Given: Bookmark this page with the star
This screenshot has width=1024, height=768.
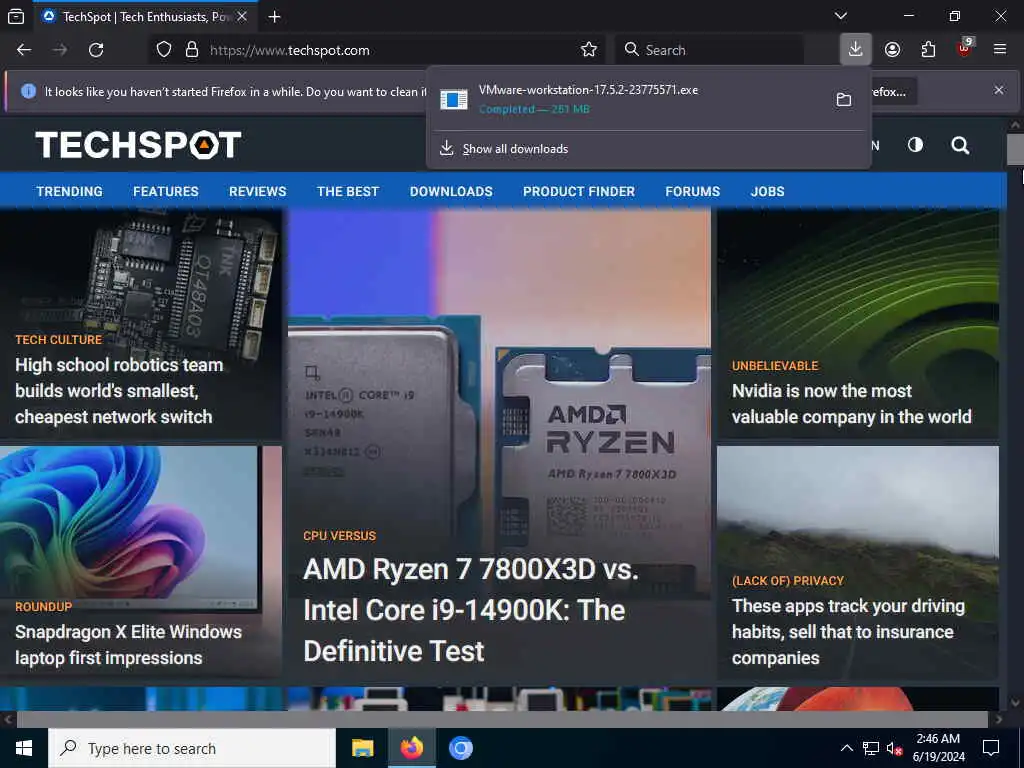Looking at the screenshot, I should click(x=589, y=50).
